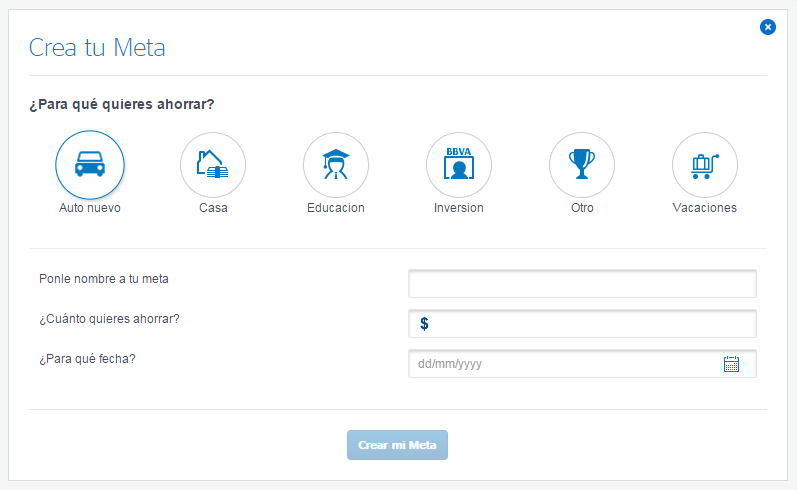This screenshot has height=490, width=797.
Task: Pick the Educacion graduate icon
Action: (336, 165)
